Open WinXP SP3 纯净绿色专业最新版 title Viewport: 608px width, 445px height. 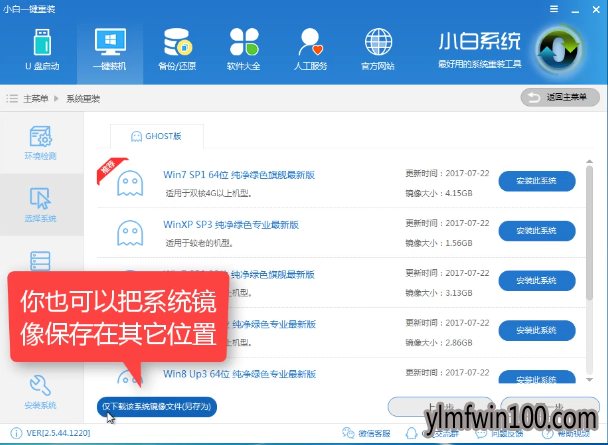coord(231,225)
